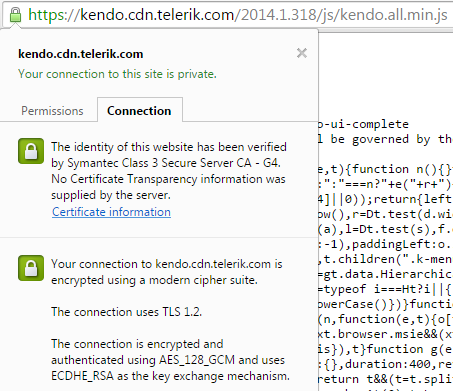Click the green padlock in address bar
The height and width of the screenshot is (391, 453).
(x=15, y=15)
